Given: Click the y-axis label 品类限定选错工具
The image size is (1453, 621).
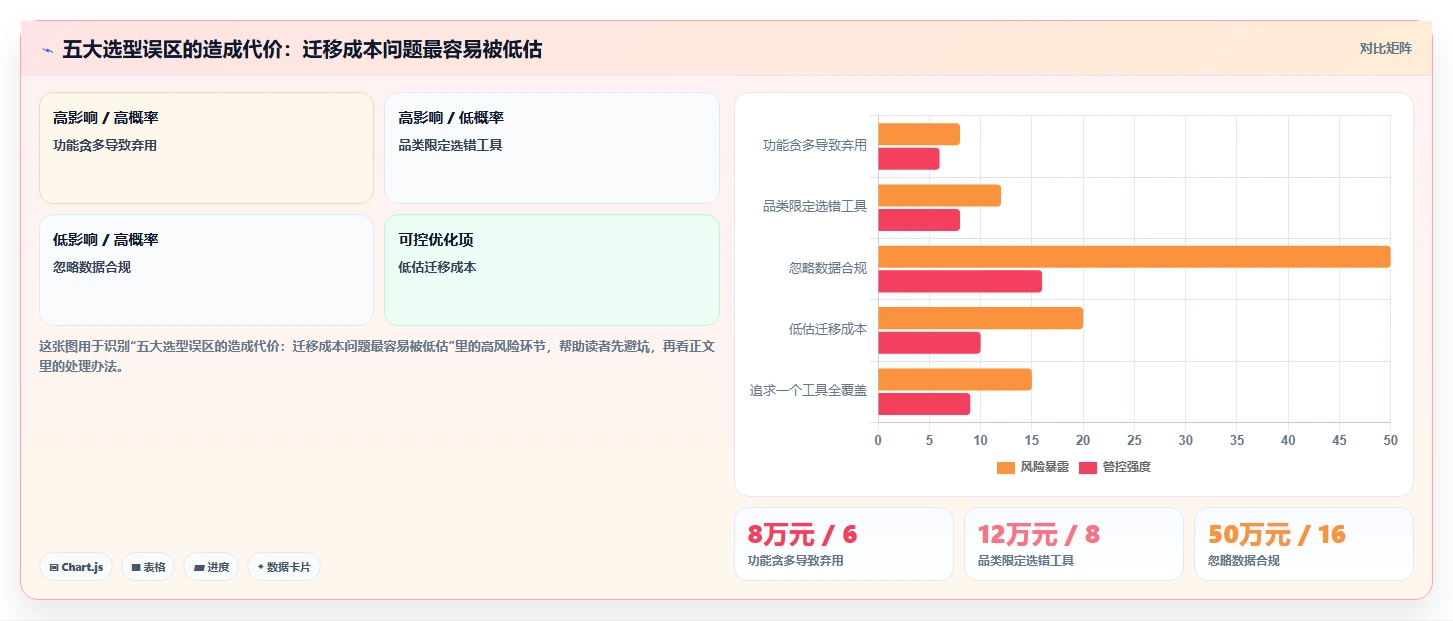Looking at the screenshot, I should point(815,206).
